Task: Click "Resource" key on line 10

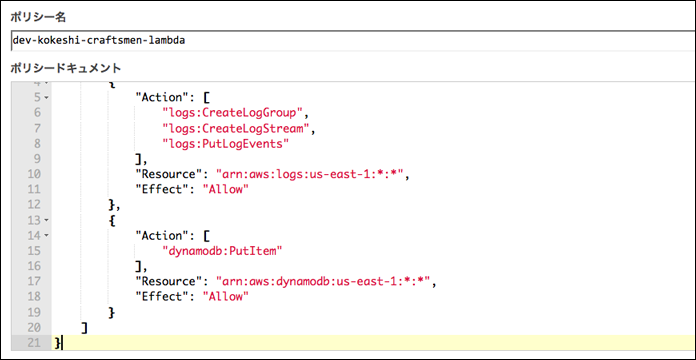Action: [x=169, y=174]
